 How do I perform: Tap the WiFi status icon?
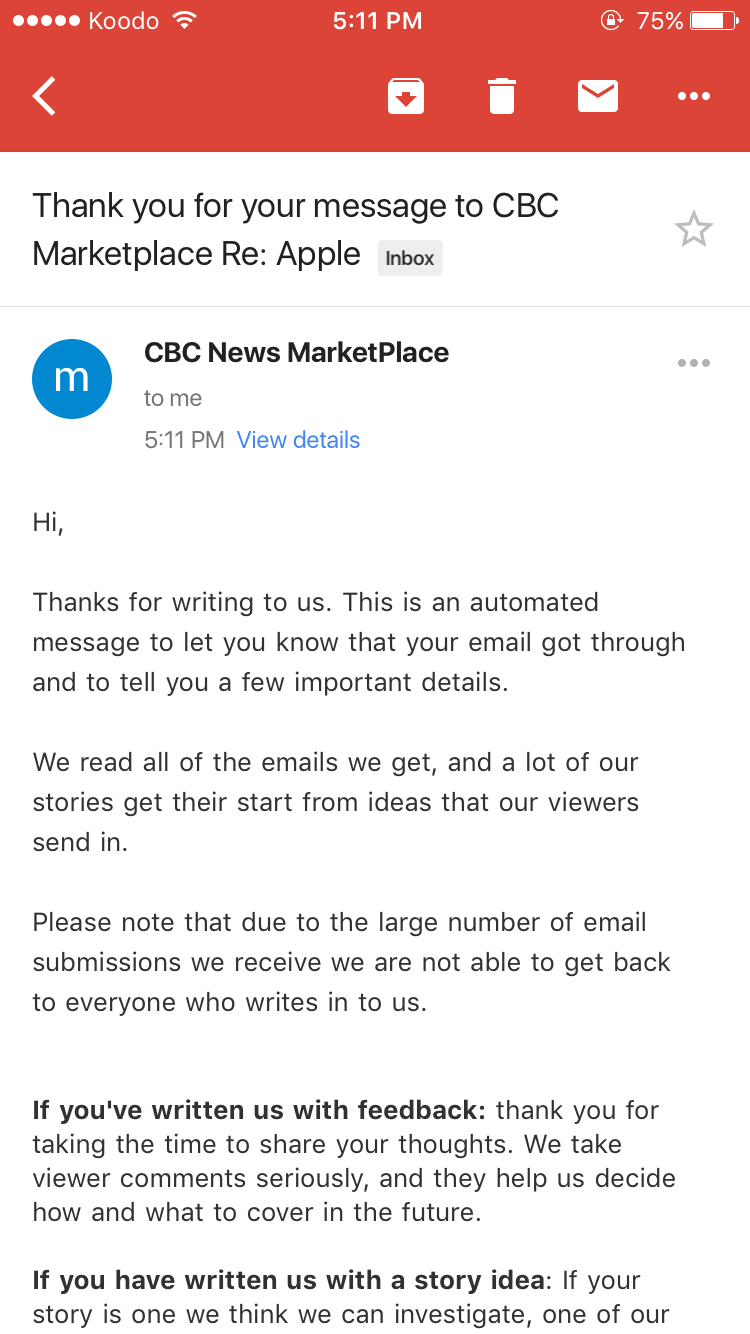coord(184,20)
